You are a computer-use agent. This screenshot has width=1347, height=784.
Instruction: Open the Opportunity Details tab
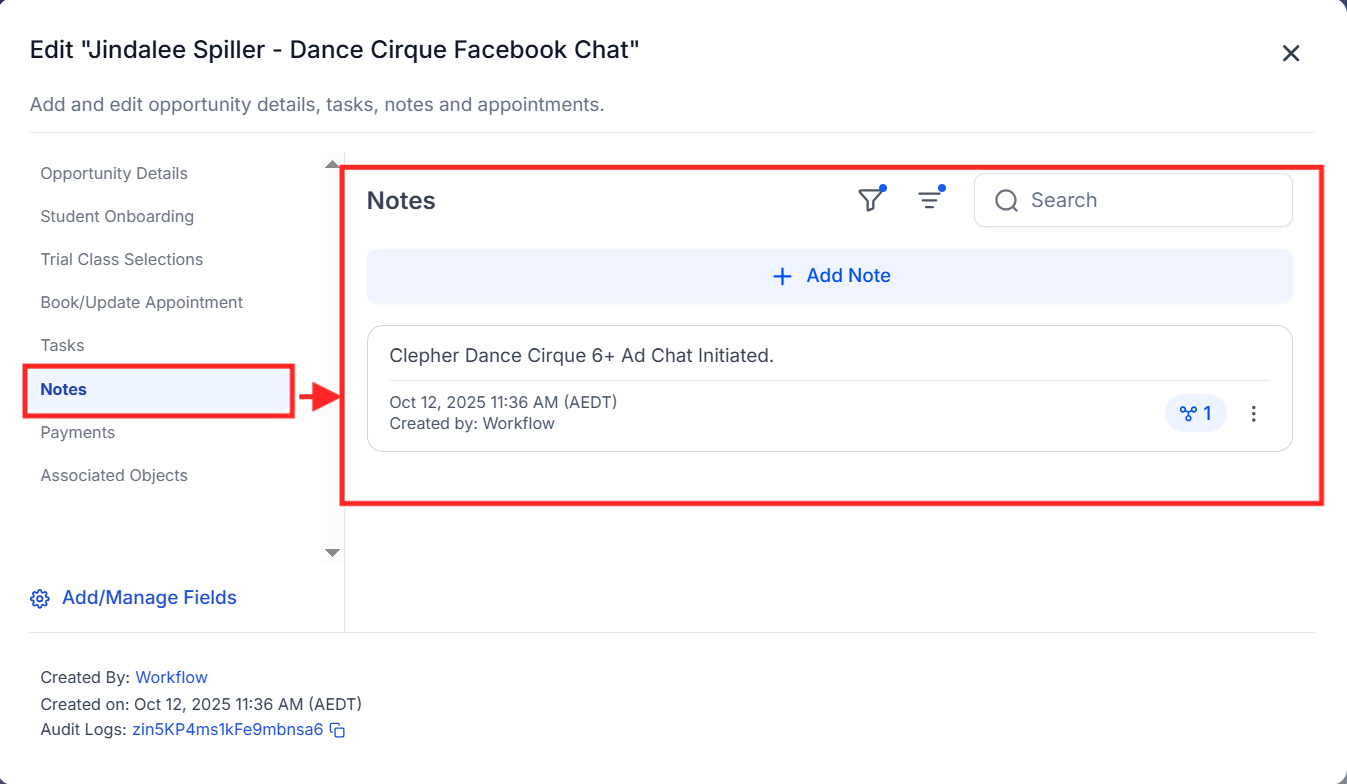114,173
